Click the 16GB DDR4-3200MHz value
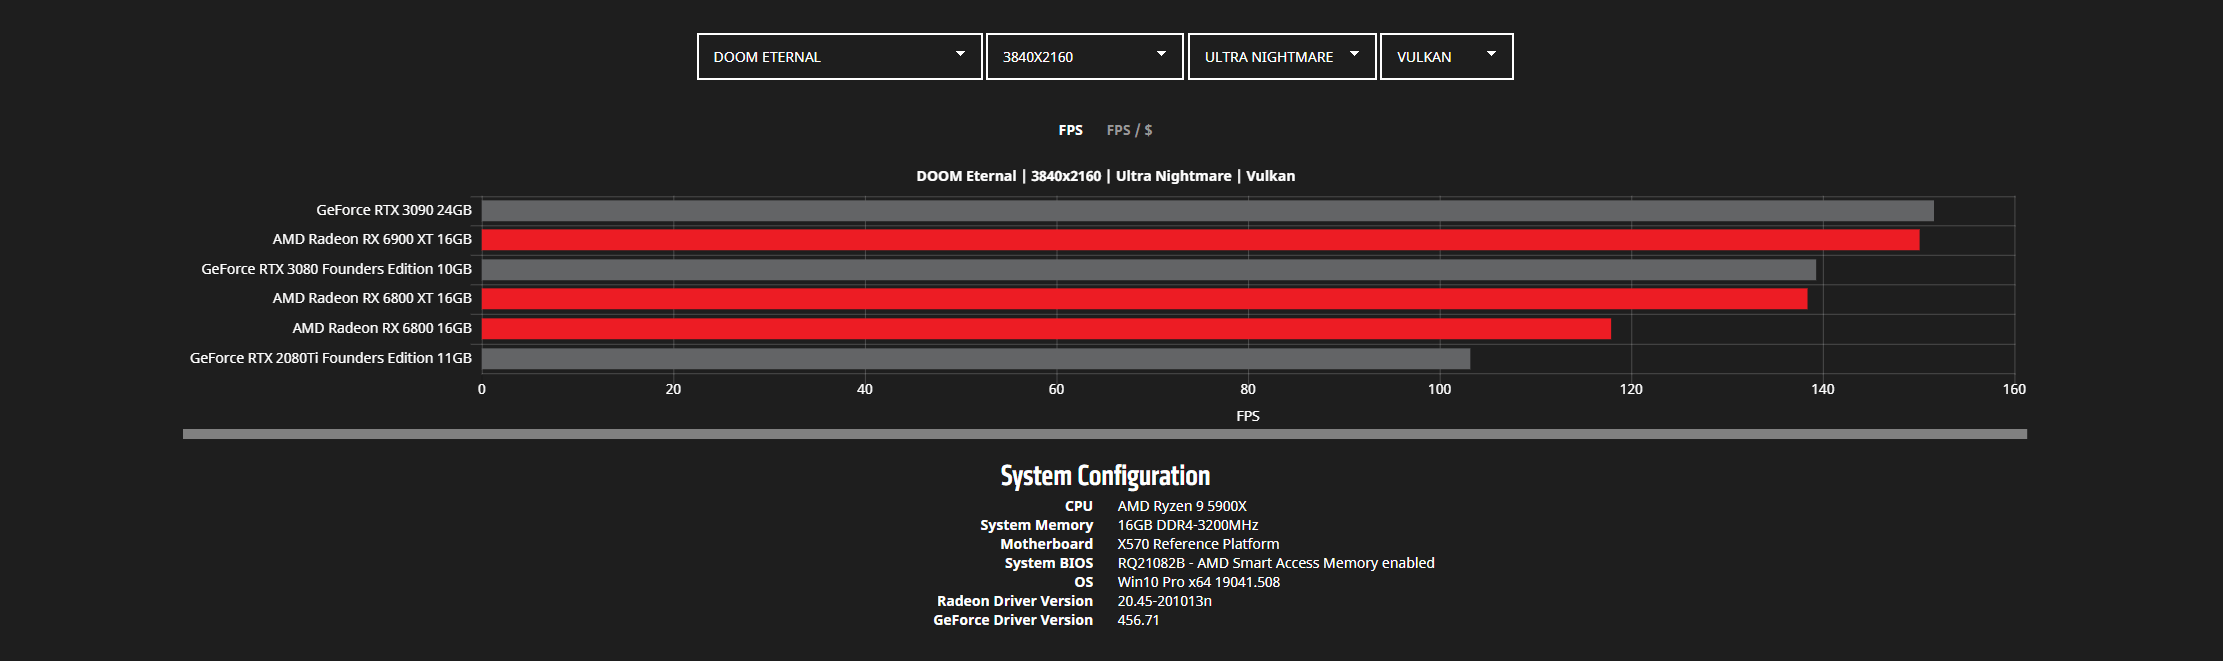Screen dimensions: 2223x661 1187,525
